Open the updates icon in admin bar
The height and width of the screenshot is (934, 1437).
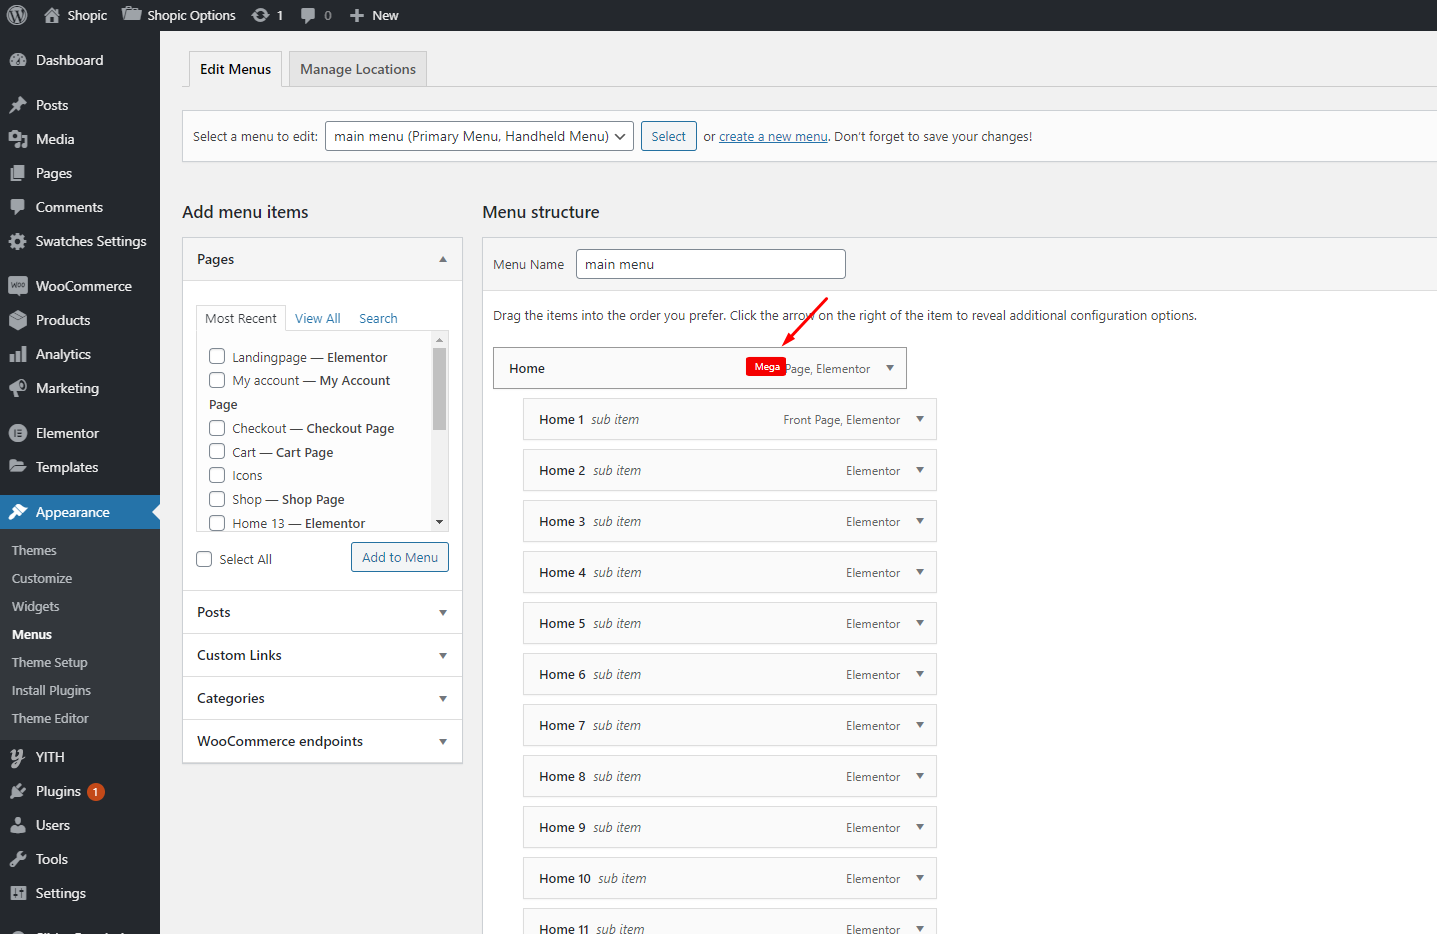pos(261,15)
